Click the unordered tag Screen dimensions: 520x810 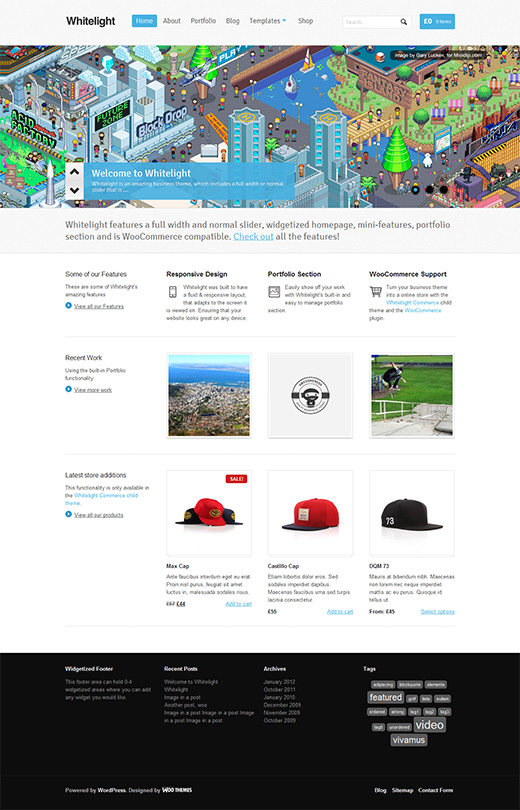400,727
